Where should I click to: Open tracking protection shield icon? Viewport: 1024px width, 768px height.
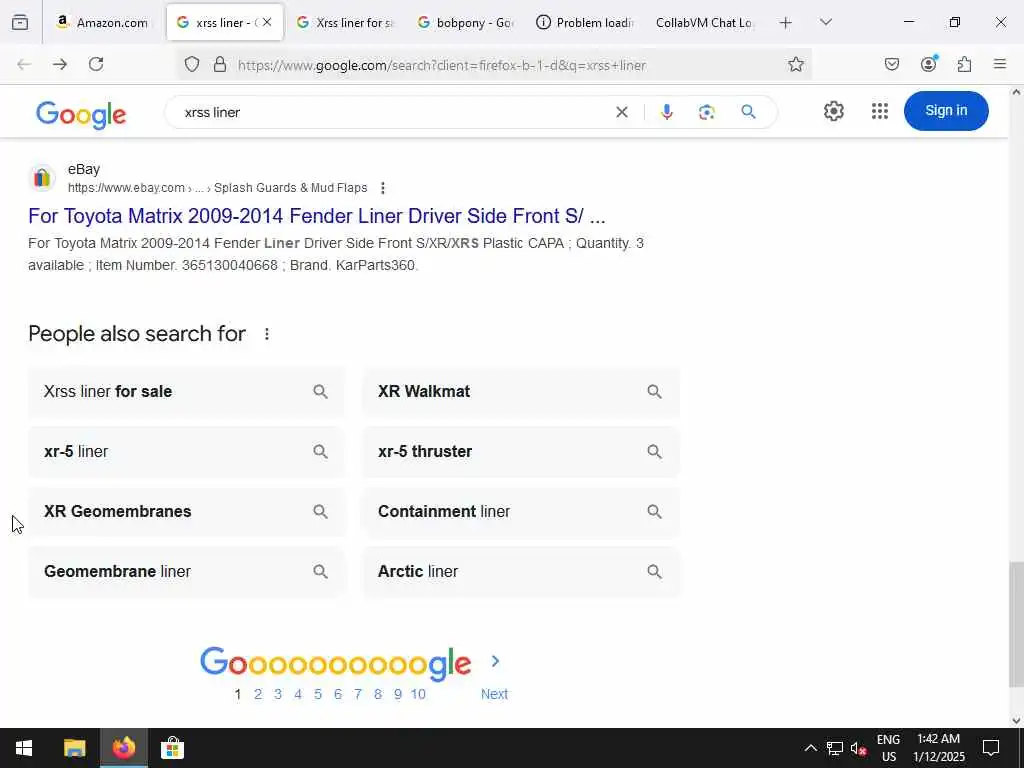coord(191,64)
